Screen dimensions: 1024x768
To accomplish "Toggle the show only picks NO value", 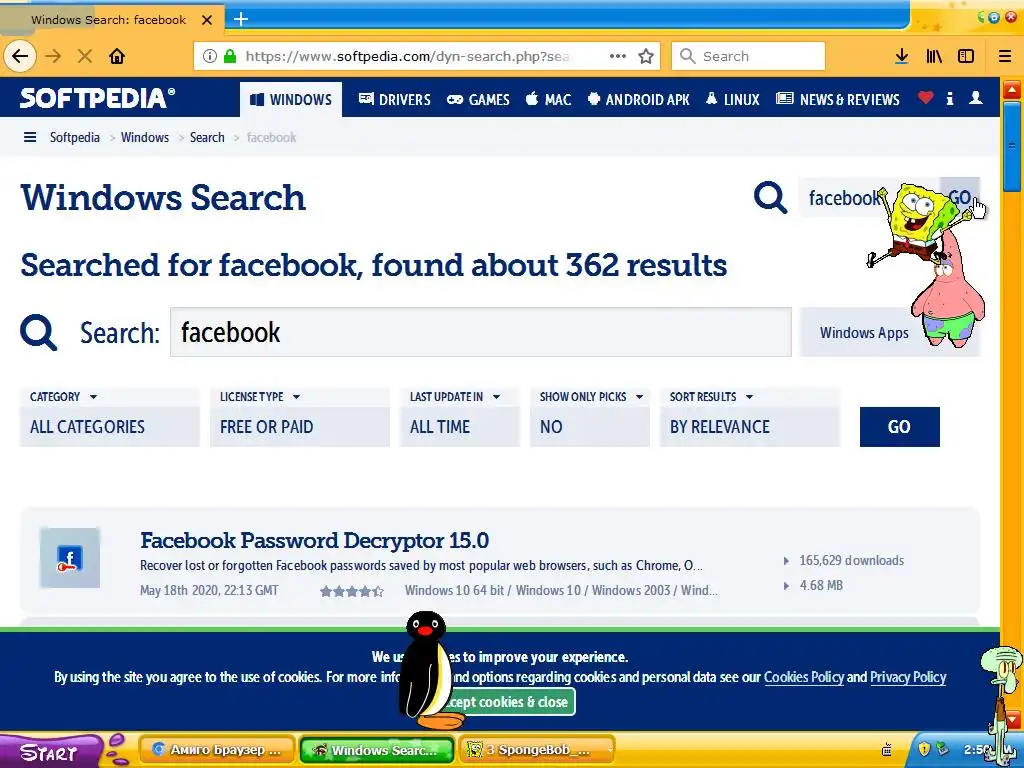I will pyautogui.click(x=590, y=426).
